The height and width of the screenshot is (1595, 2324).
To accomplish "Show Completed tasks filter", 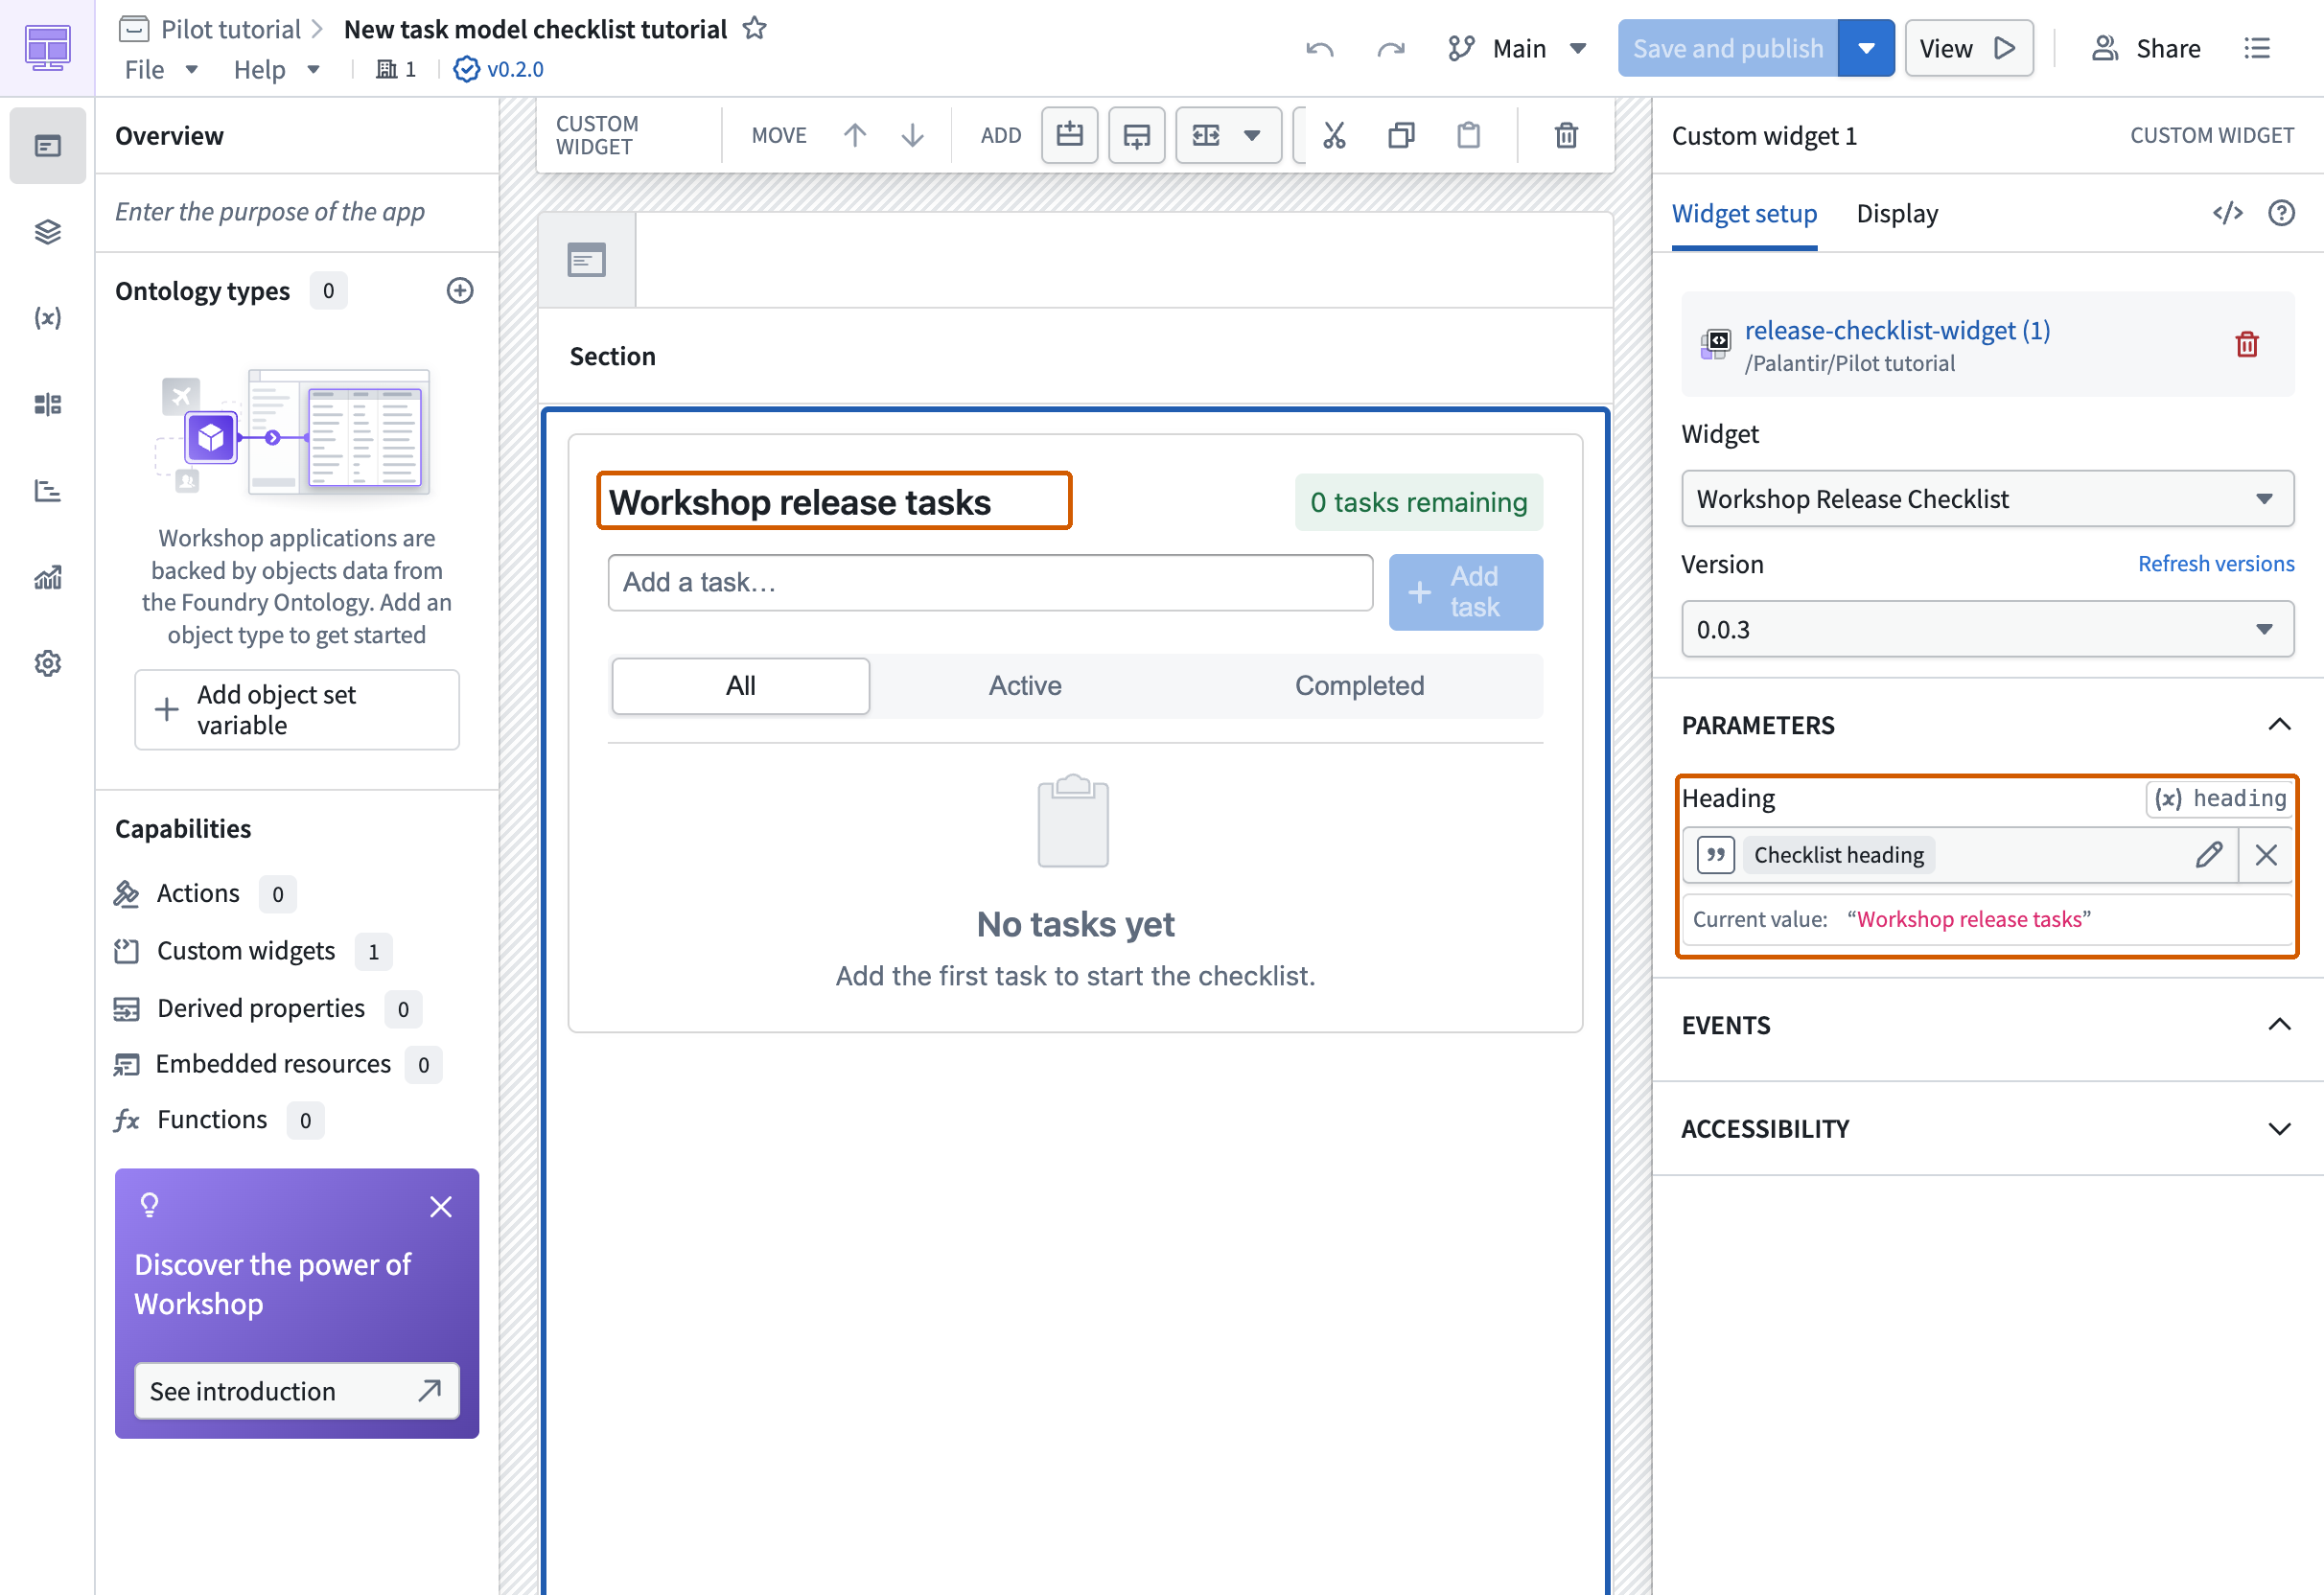I will coord(1359,686).
